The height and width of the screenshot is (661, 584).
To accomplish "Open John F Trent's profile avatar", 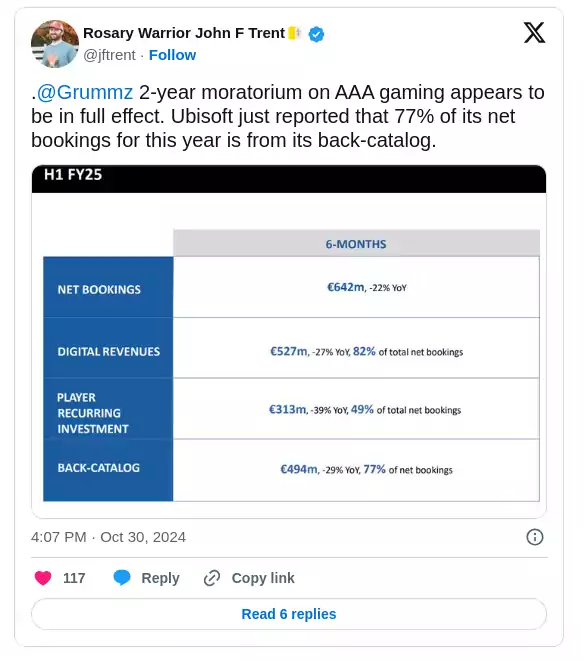I will tap(55, 43).
